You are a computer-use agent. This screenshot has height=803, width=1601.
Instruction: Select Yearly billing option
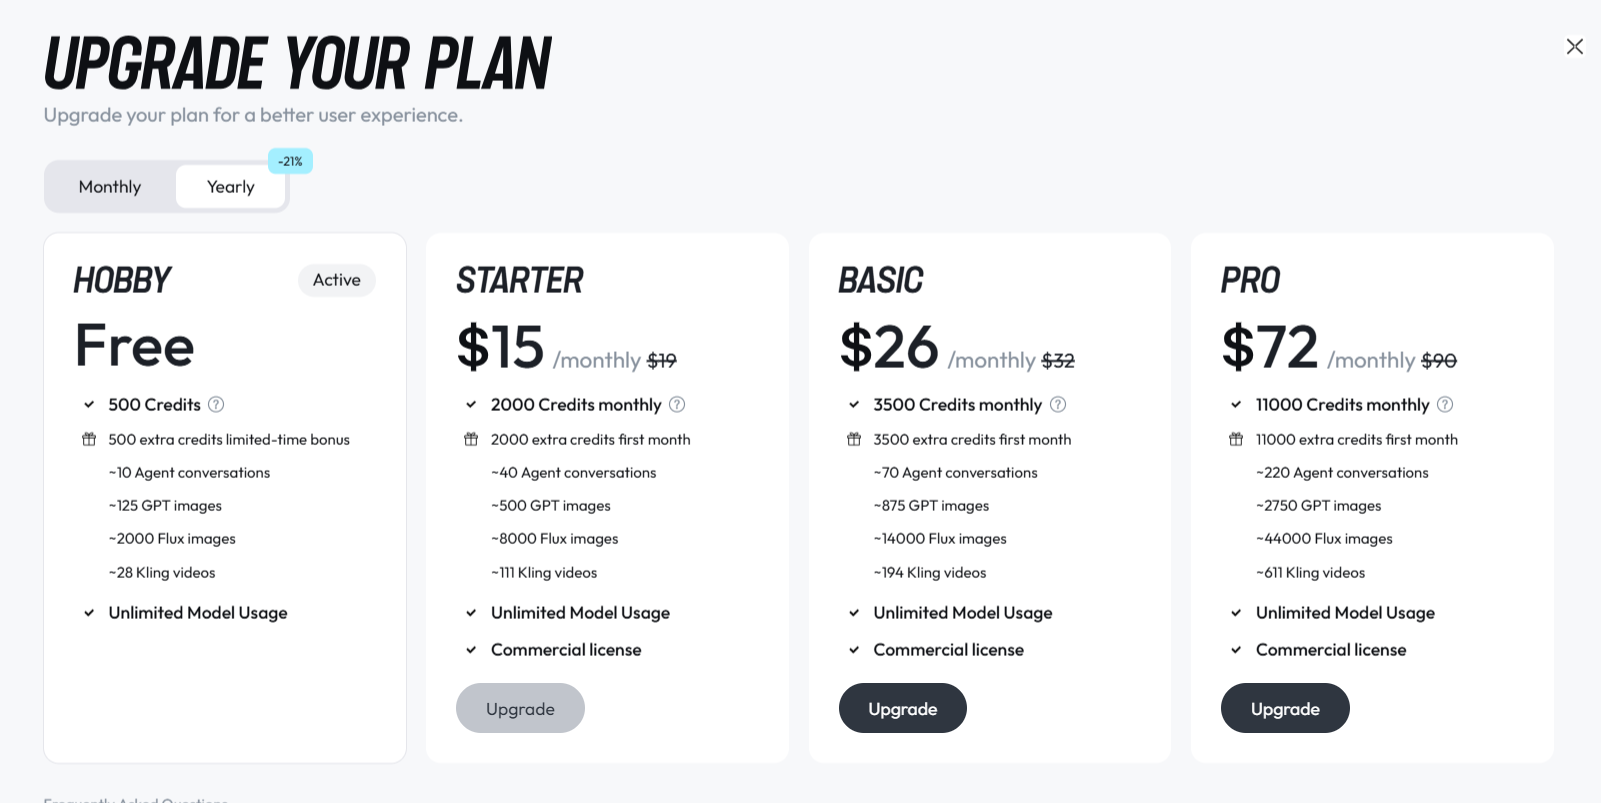pyautogui.click(x=231, y=187)
